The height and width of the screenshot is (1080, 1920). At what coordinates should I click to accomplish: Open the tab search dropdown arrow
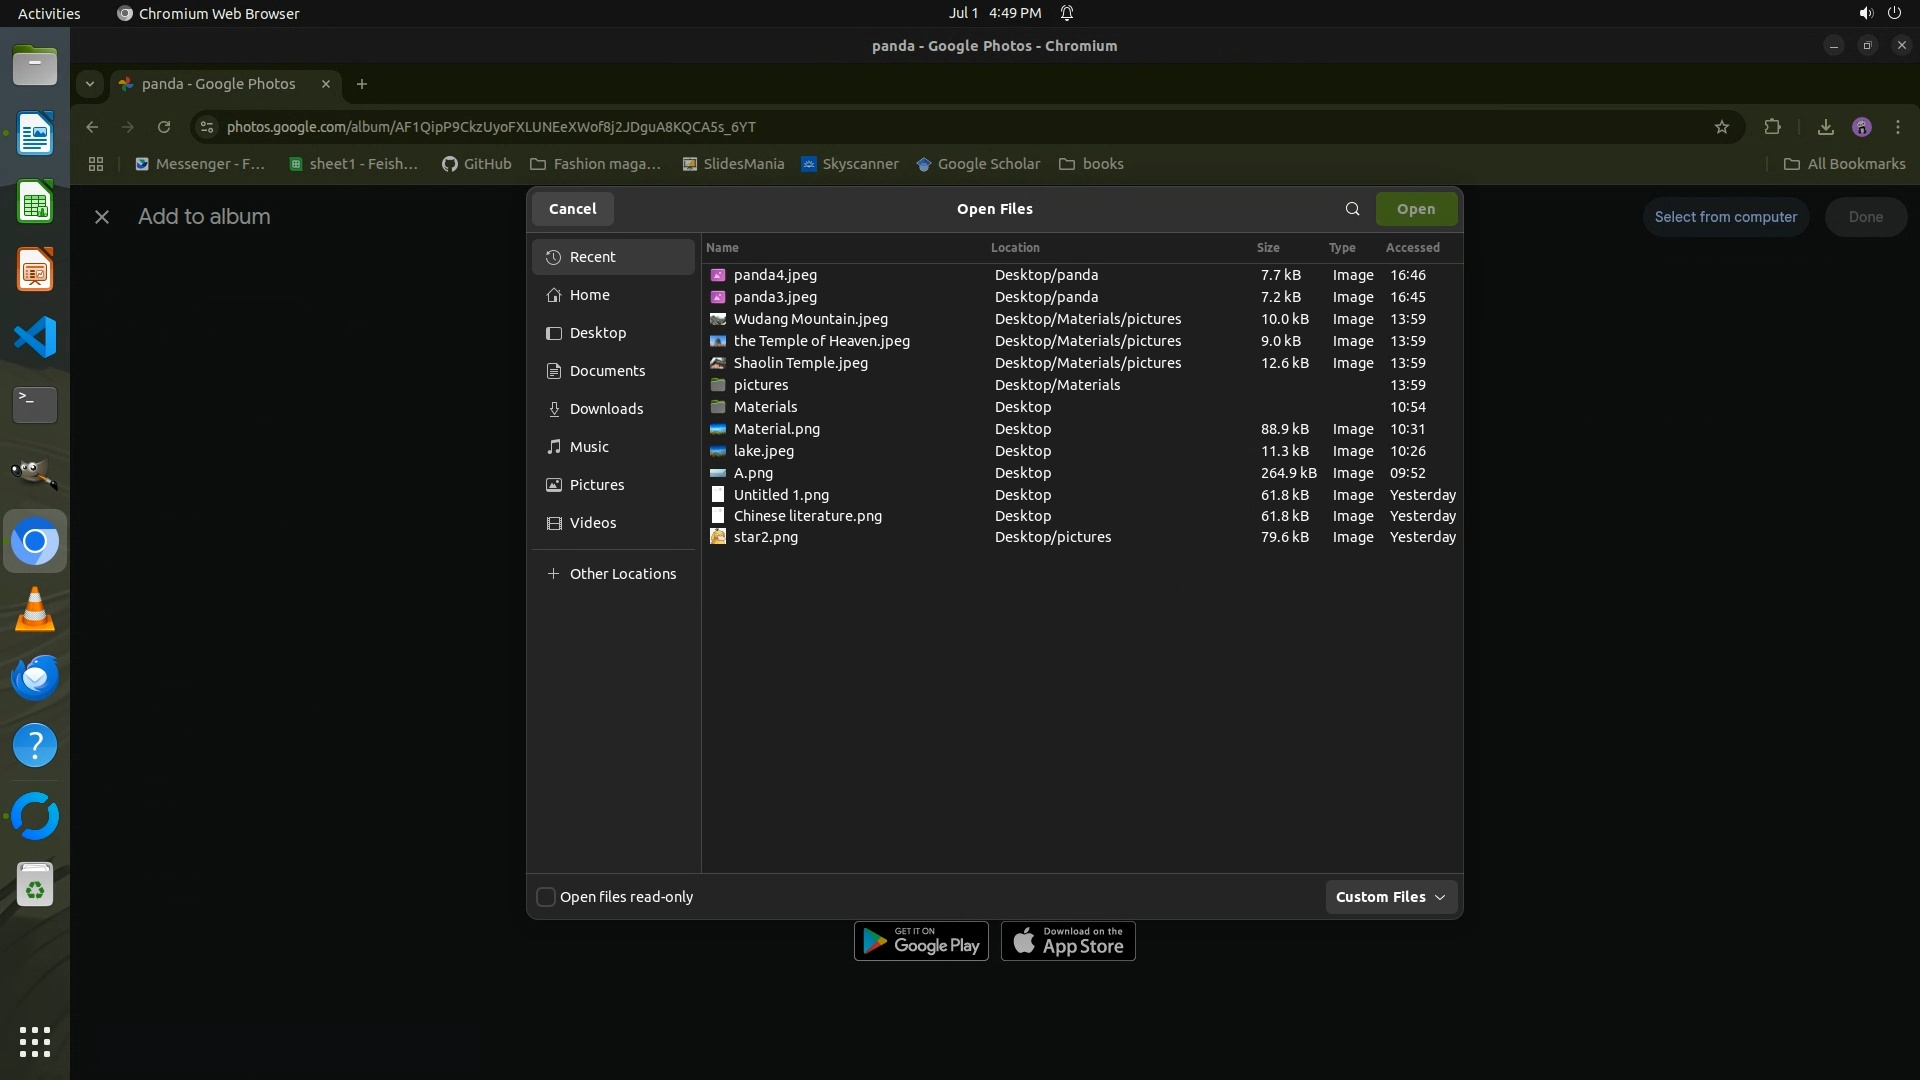(90, 84)
